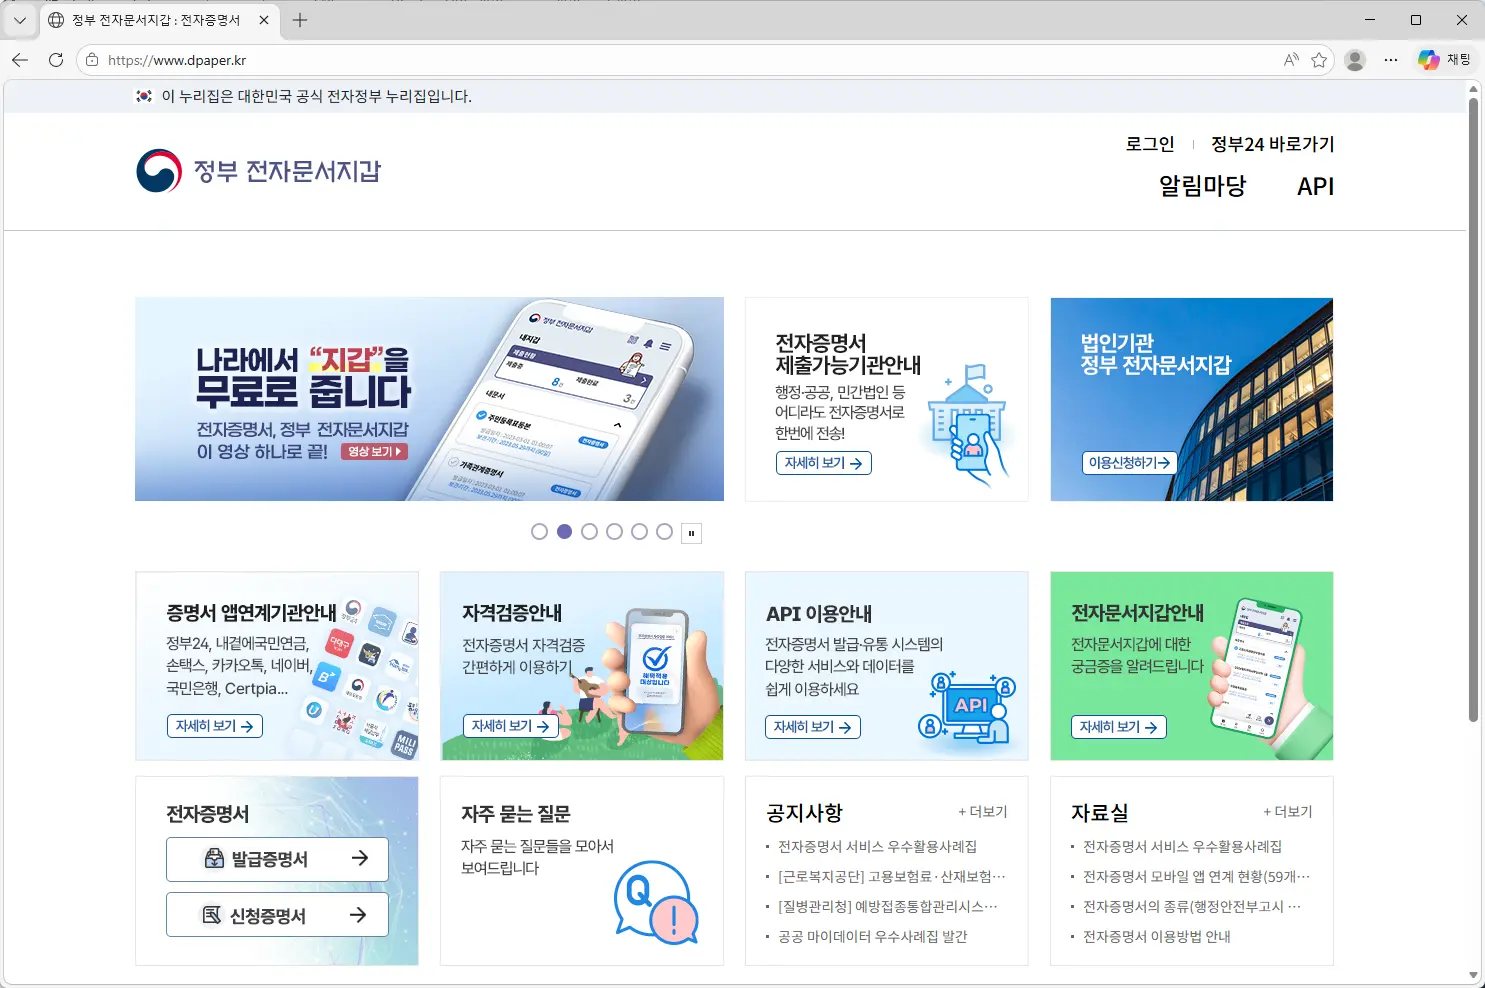
Task: Open the vertical tab list dropdown
Action: coord(19,19)
